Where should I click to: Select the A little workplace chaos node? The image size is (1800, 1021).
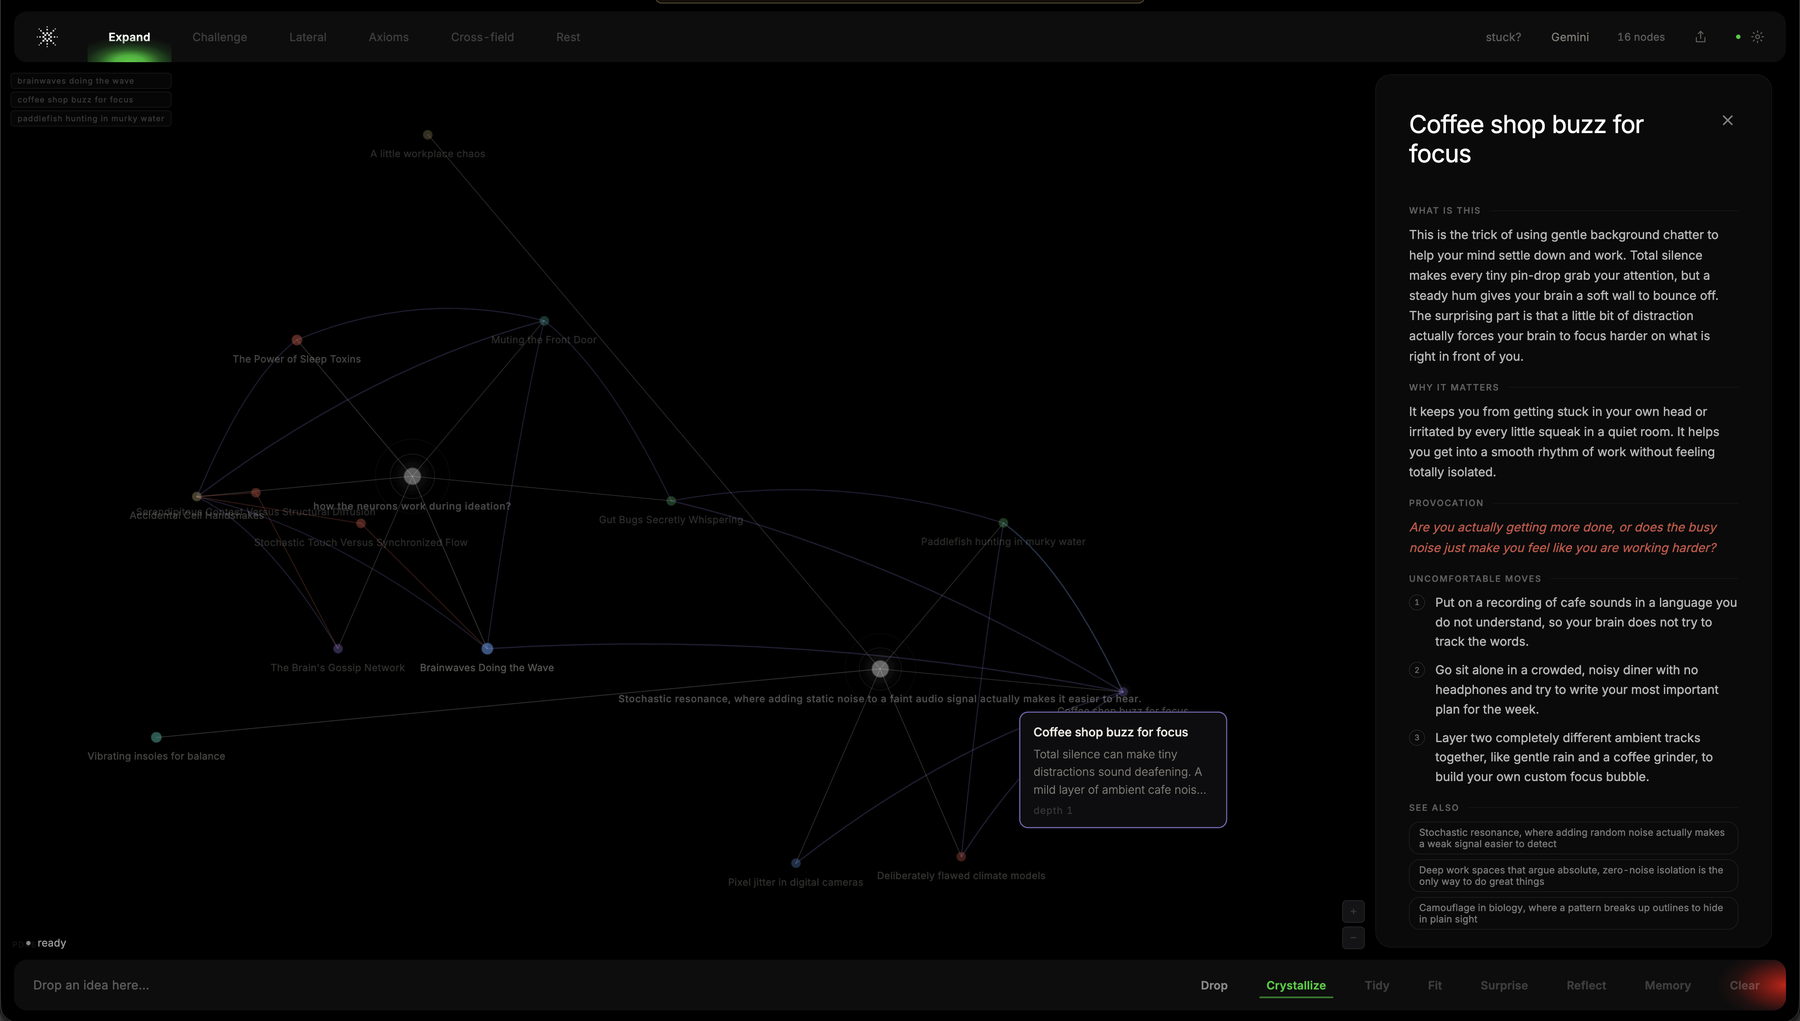[x=427, y=135]
